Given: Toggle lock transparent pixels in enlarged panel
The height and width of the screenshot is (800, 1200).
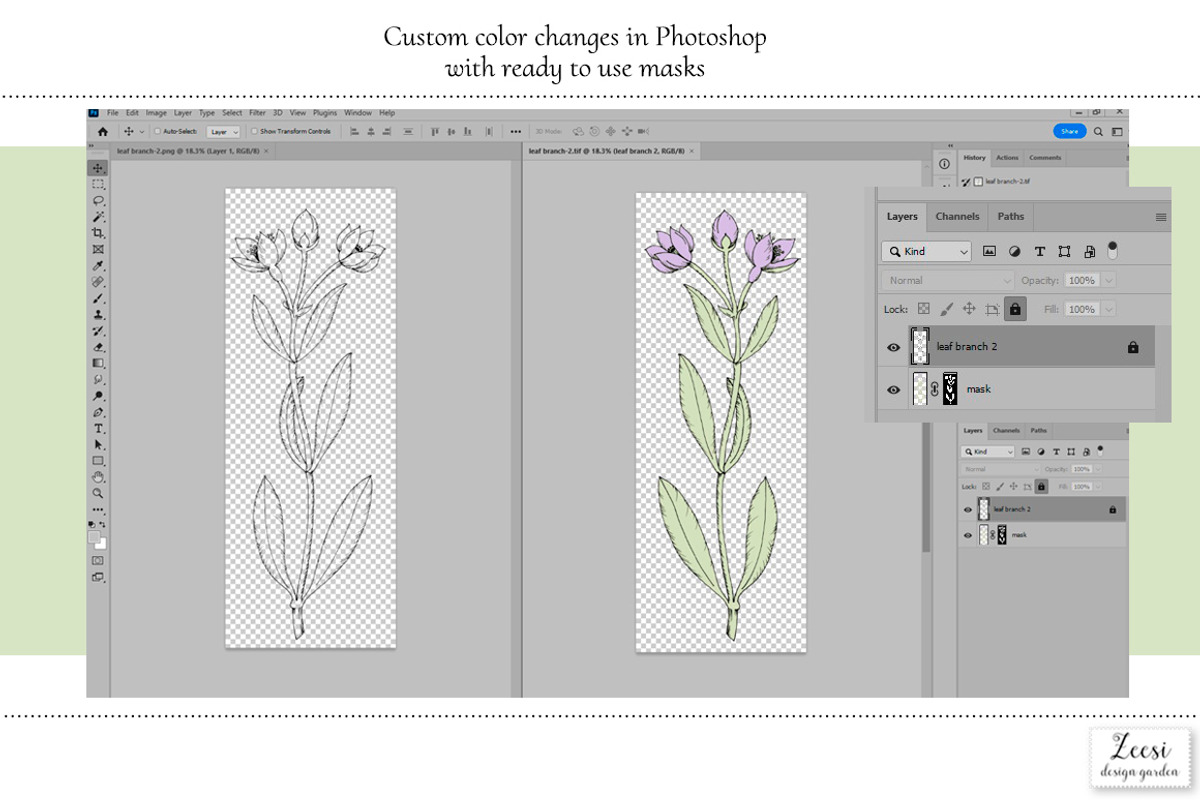Looking at the screenshot, I should 923,309.
